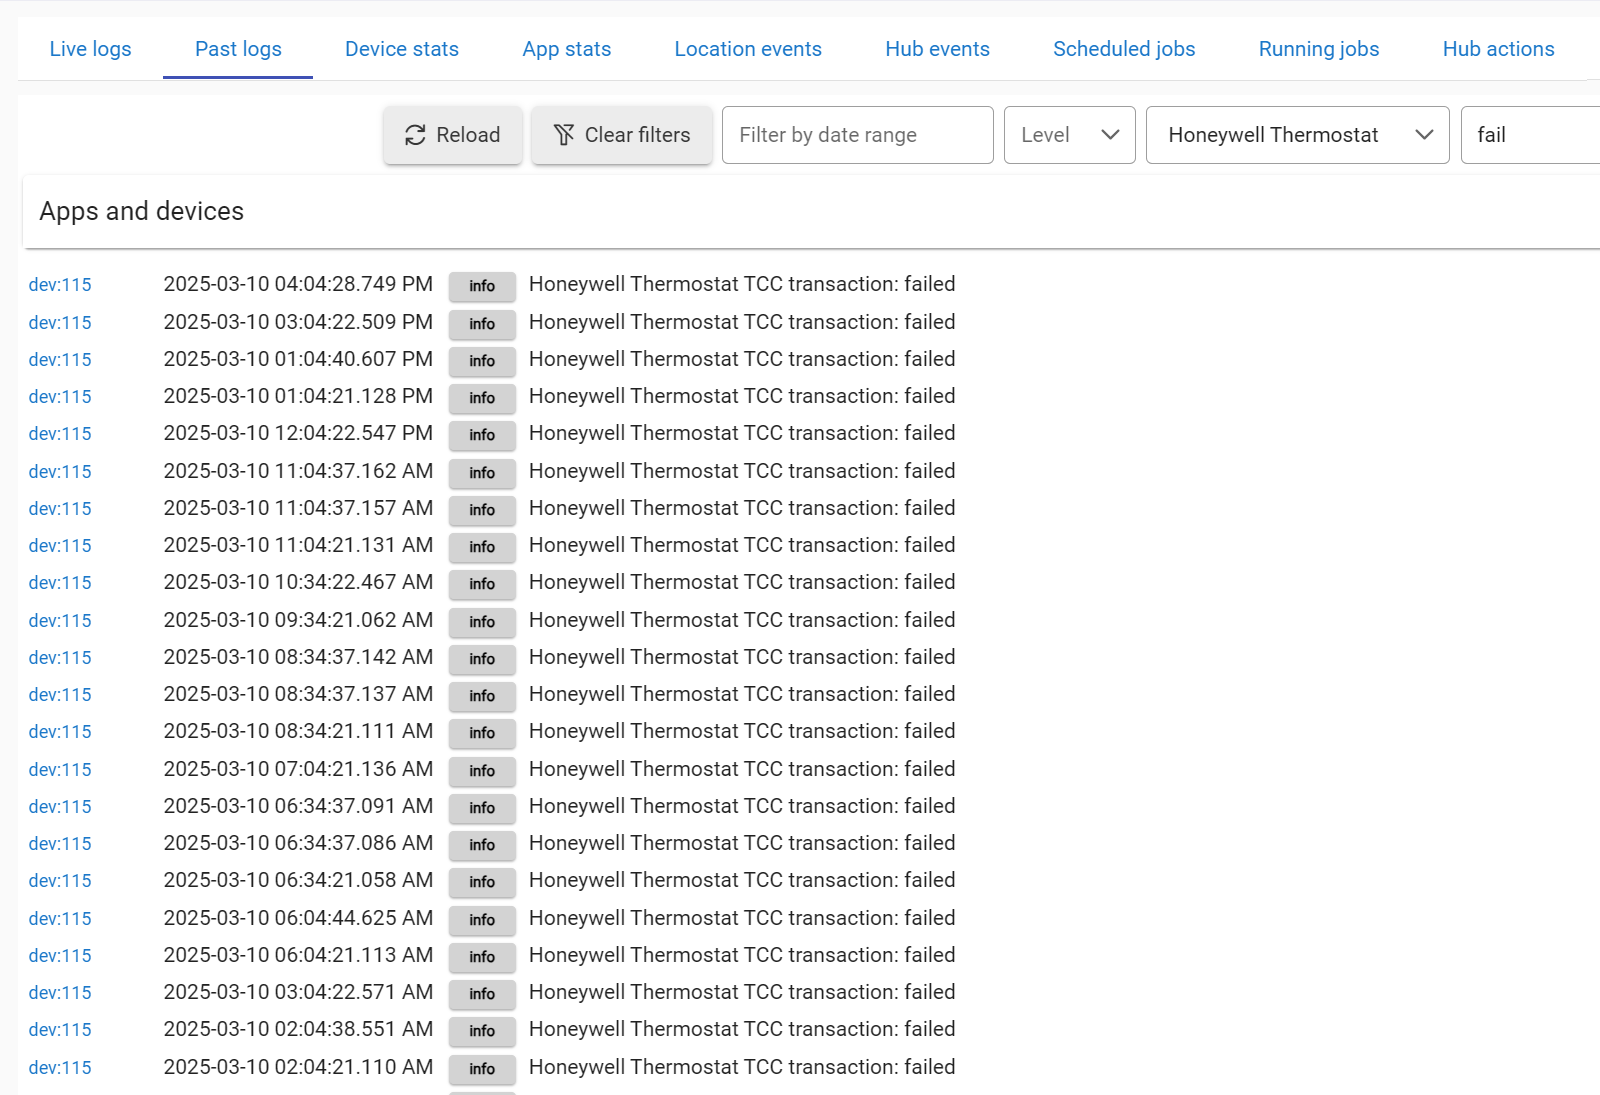Viewport: 1600px width, 1095px height.
Task: Open the Running jobs tab
Action: click(x=1319, y=49)
